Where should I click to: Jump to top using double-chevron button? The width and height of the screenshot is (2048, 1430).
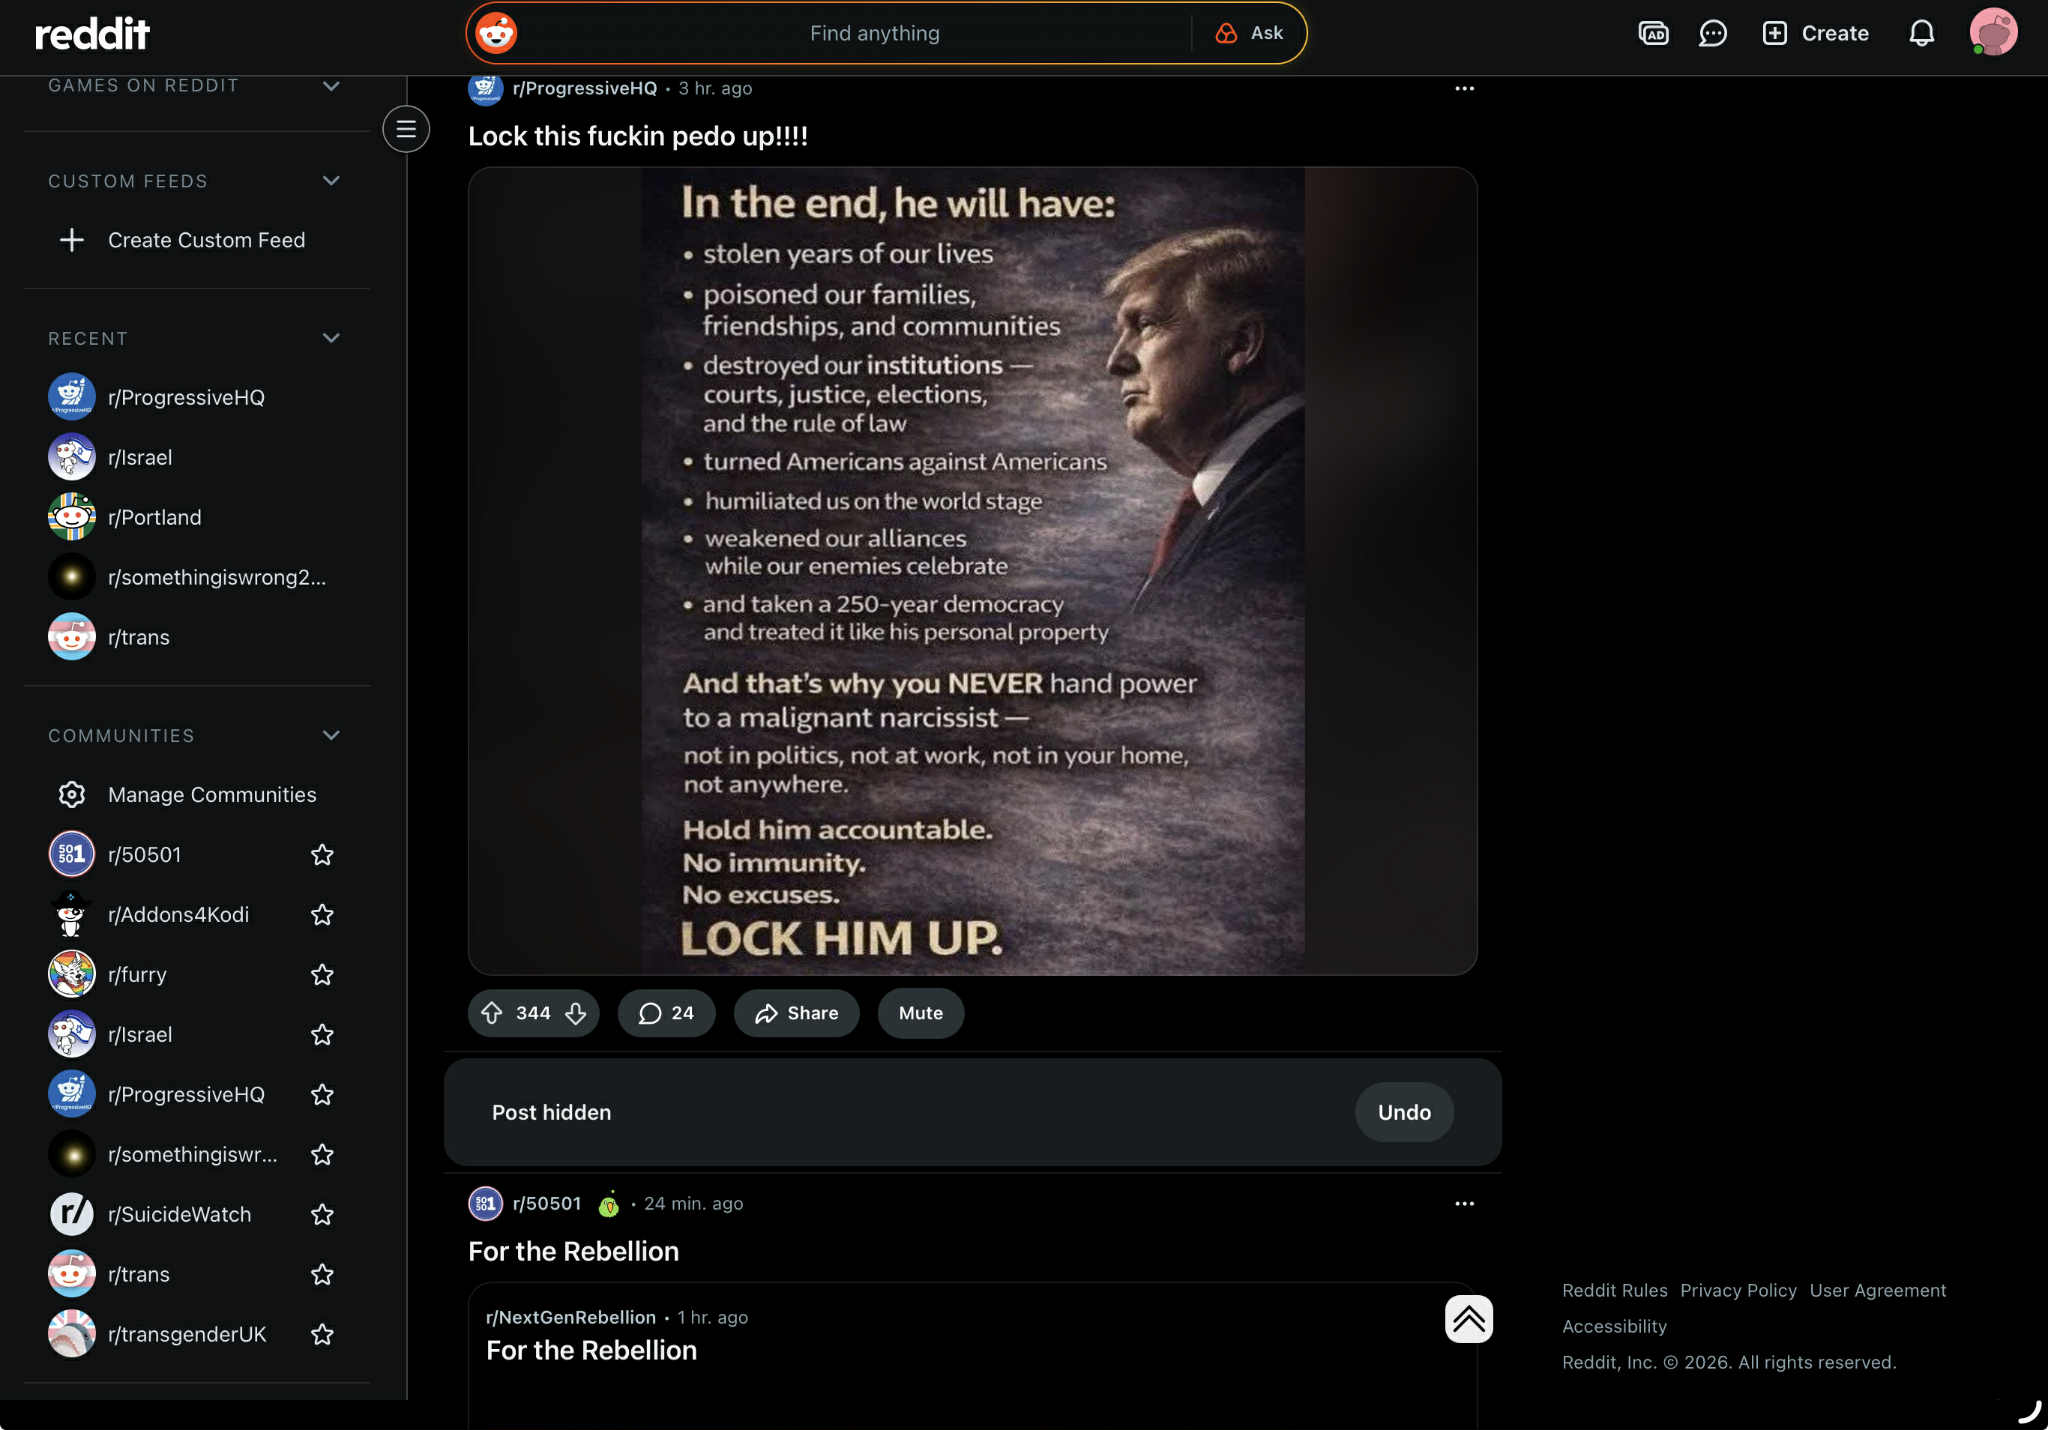pyautogui.click(x=1468, y=1319)
